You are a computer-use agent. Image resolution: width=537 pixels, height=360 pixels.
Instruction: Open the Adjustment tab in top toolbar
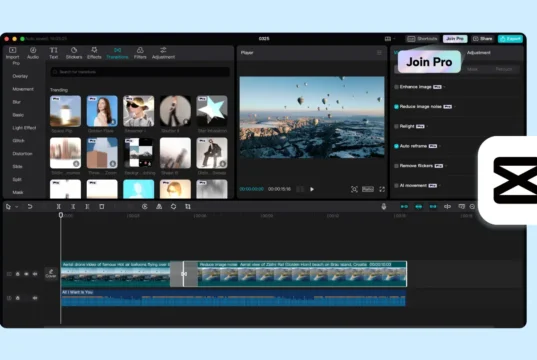[x=163, y=53]
